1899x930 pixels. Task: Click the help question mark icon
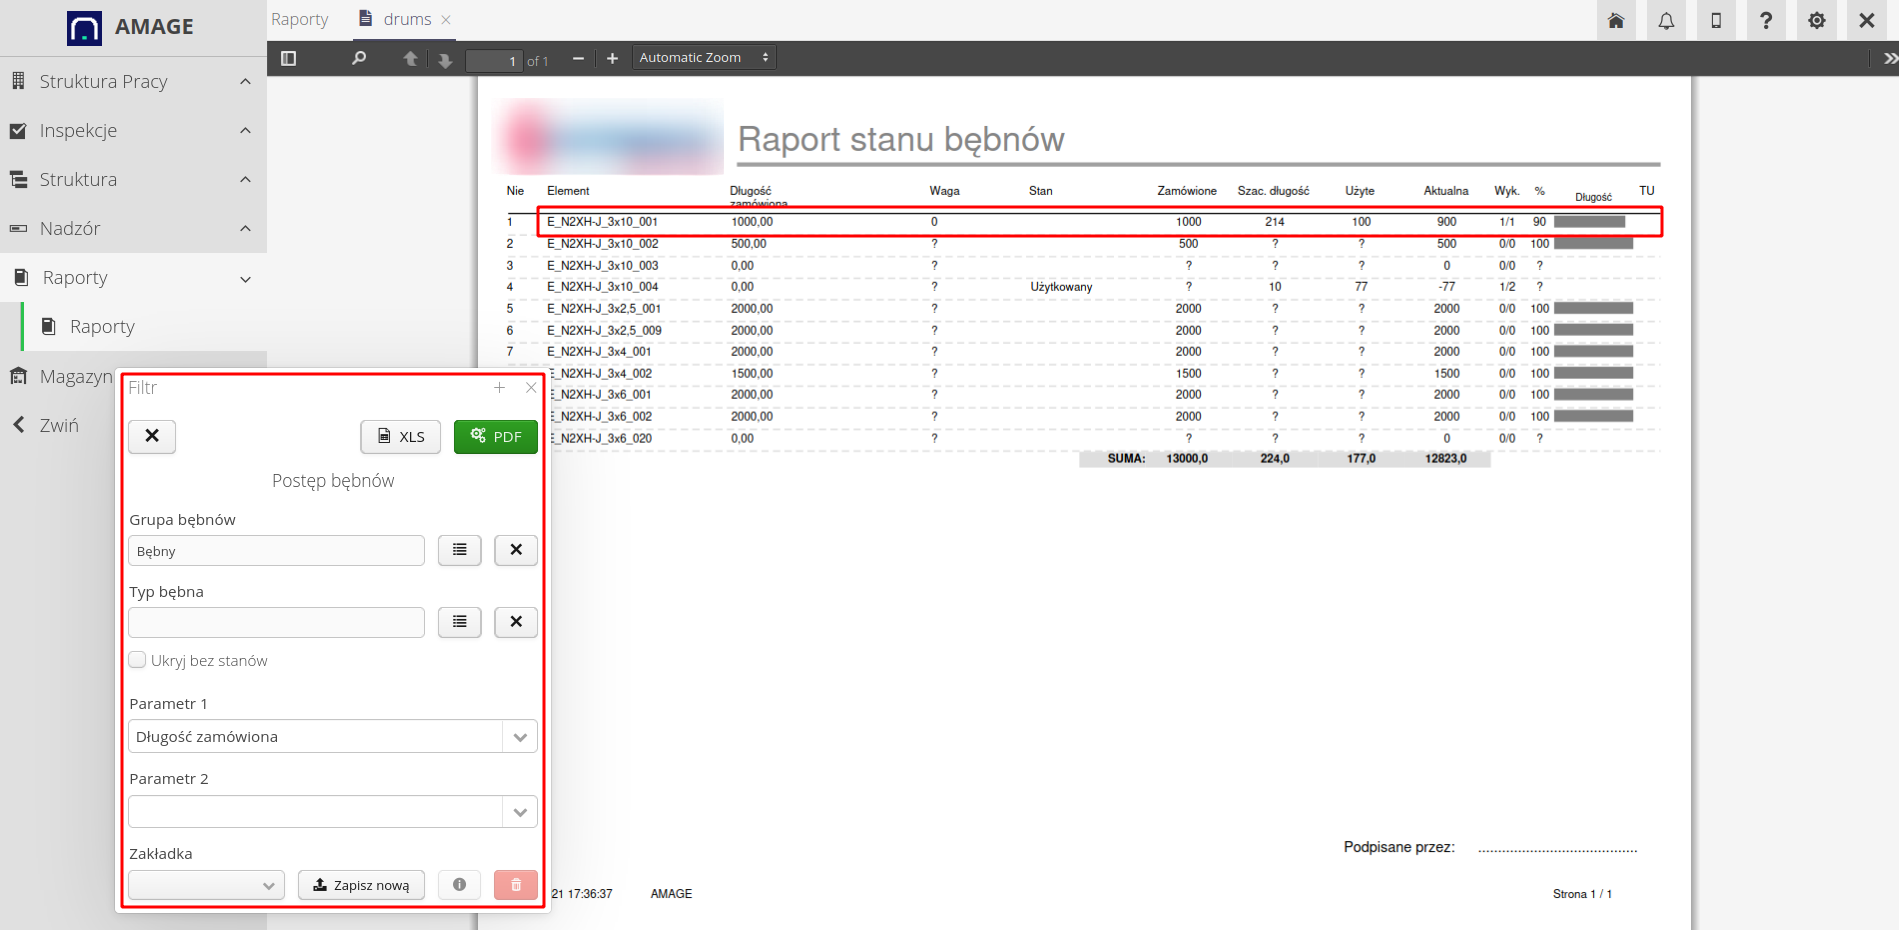tap(1766, 21)
